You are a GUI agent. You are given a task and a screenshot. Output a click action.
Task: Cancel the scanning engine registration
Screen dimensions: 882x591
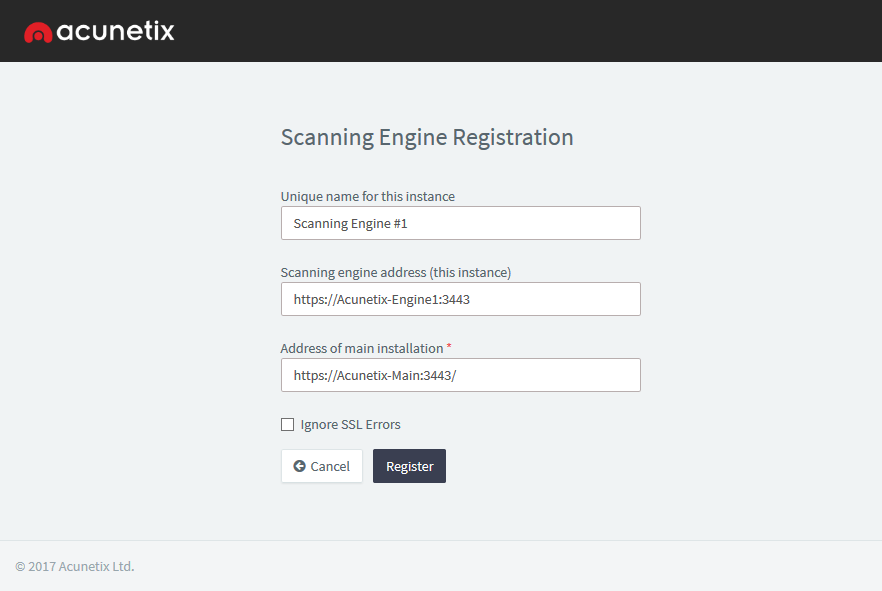[322, 466]
